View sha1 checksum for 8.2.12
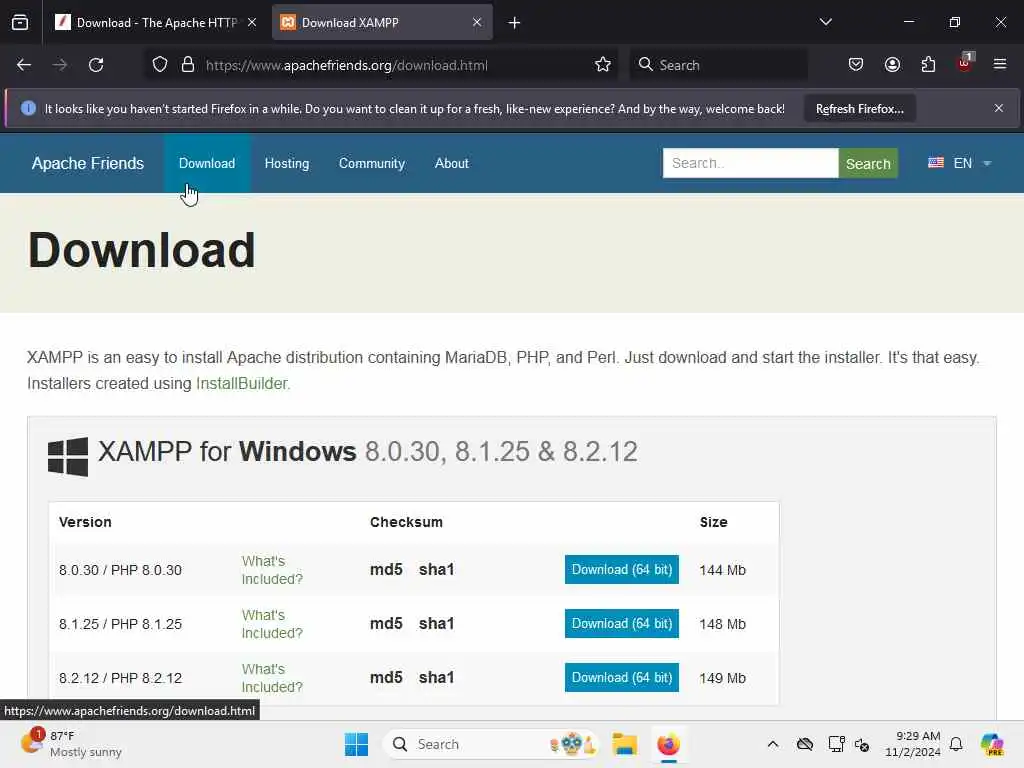 436,678
